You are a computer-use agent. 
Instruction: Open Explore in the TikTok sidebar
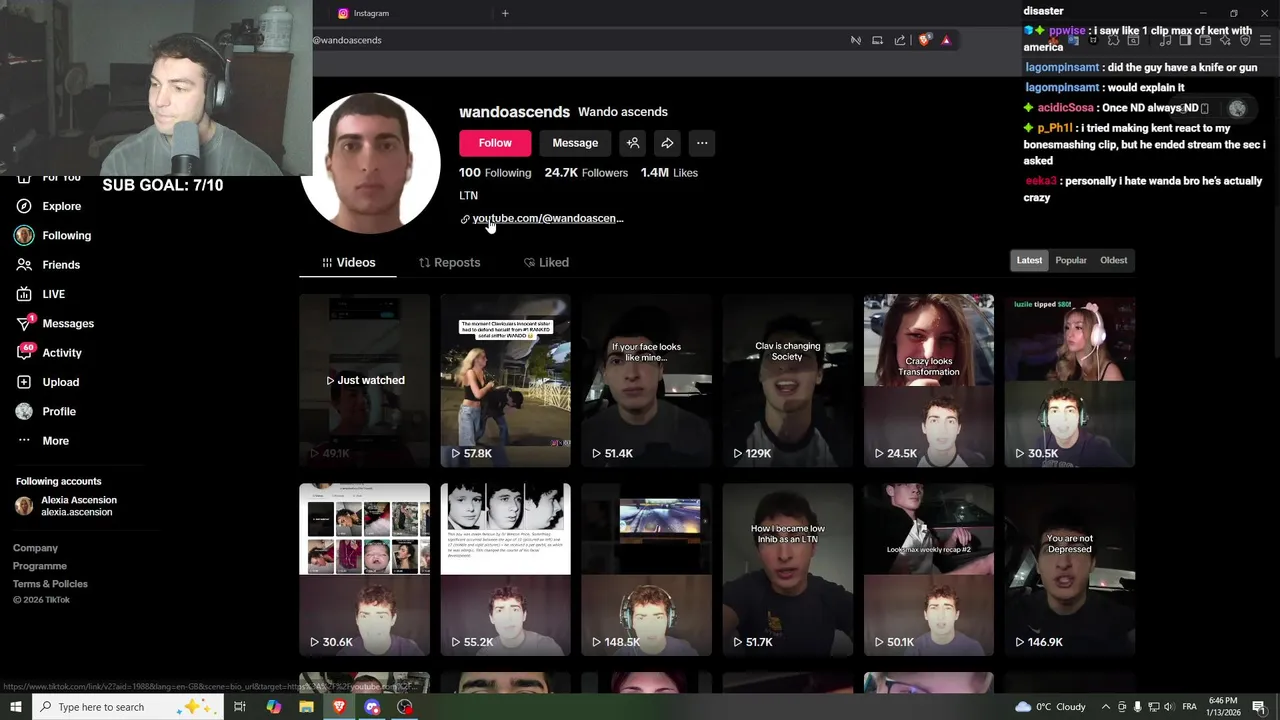48,206
